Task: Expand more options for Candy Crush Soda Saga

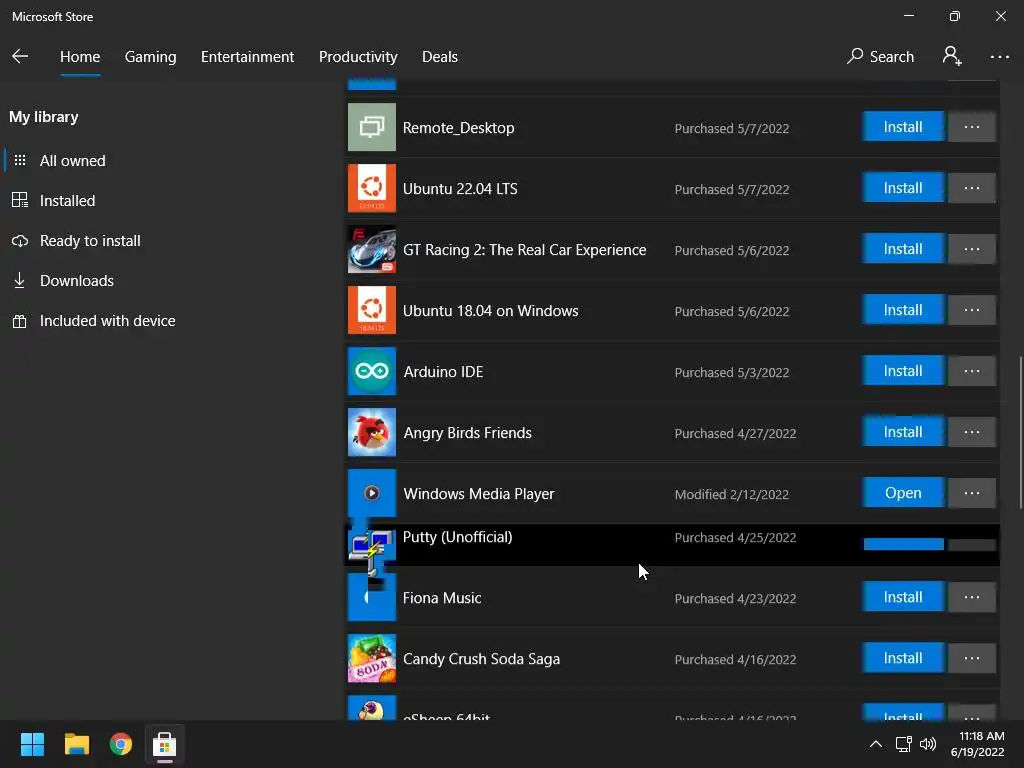Action: coord(972,658)
